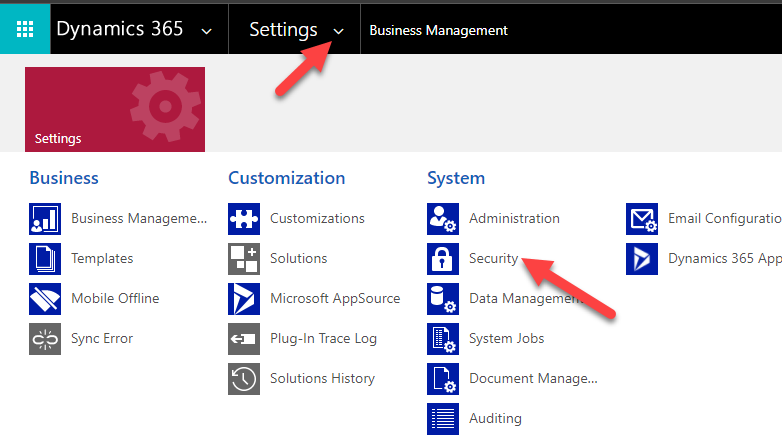Open the Solutions icon
The width and height of the screenshot is (782, 438).
244,259
